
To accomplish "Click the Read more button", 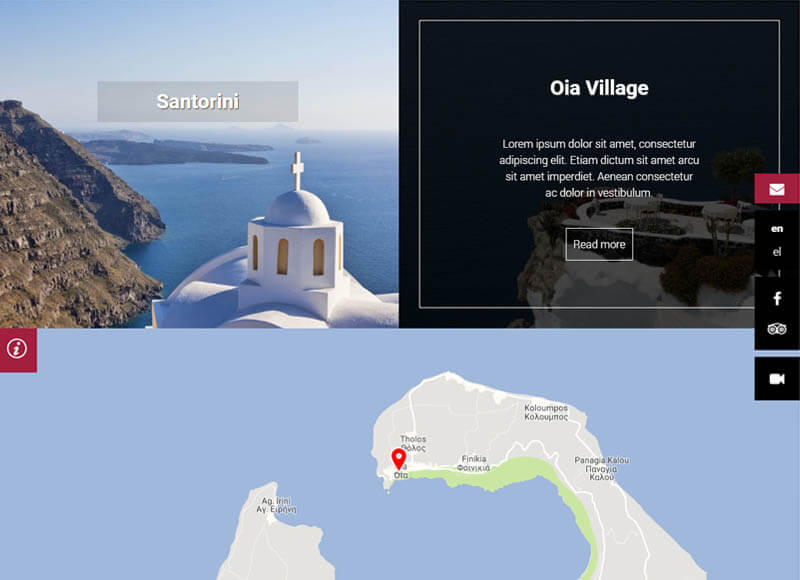I will point(599,244).
